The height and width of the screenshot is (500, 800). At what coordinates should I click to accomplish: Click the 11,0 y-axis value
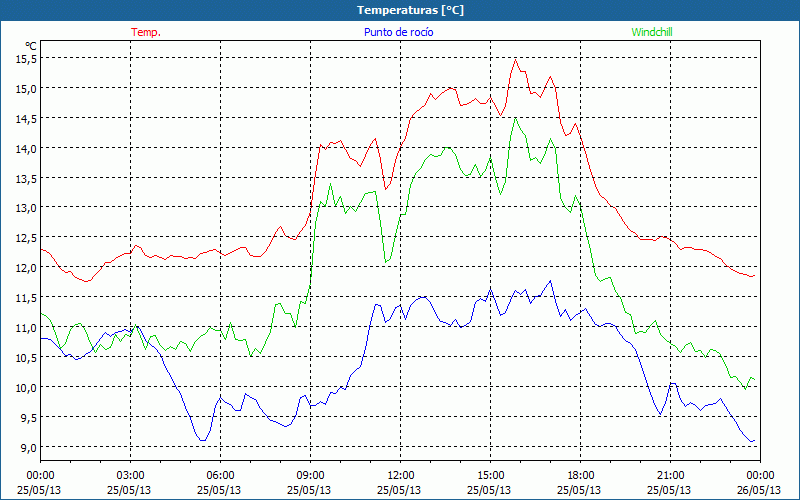(27, 328)
